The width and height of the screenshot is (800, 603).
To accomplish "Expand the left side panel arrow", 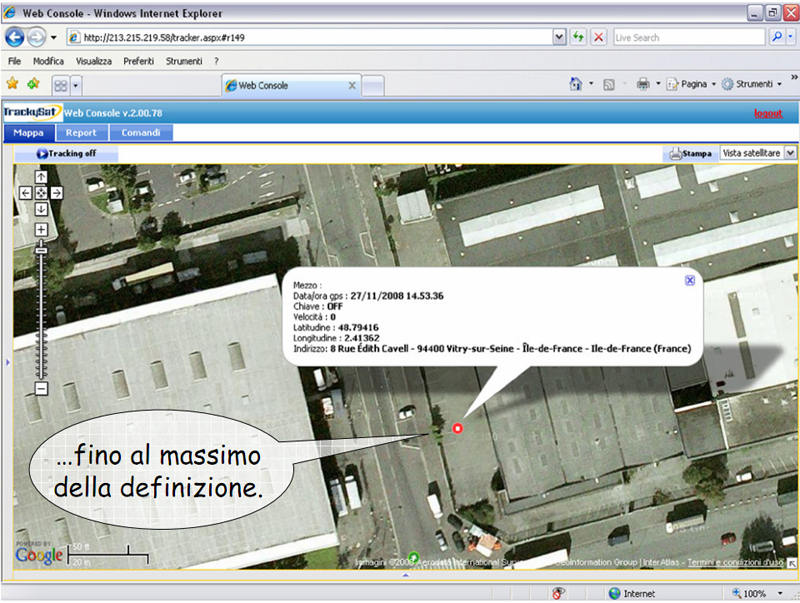I will pos(7,363).
